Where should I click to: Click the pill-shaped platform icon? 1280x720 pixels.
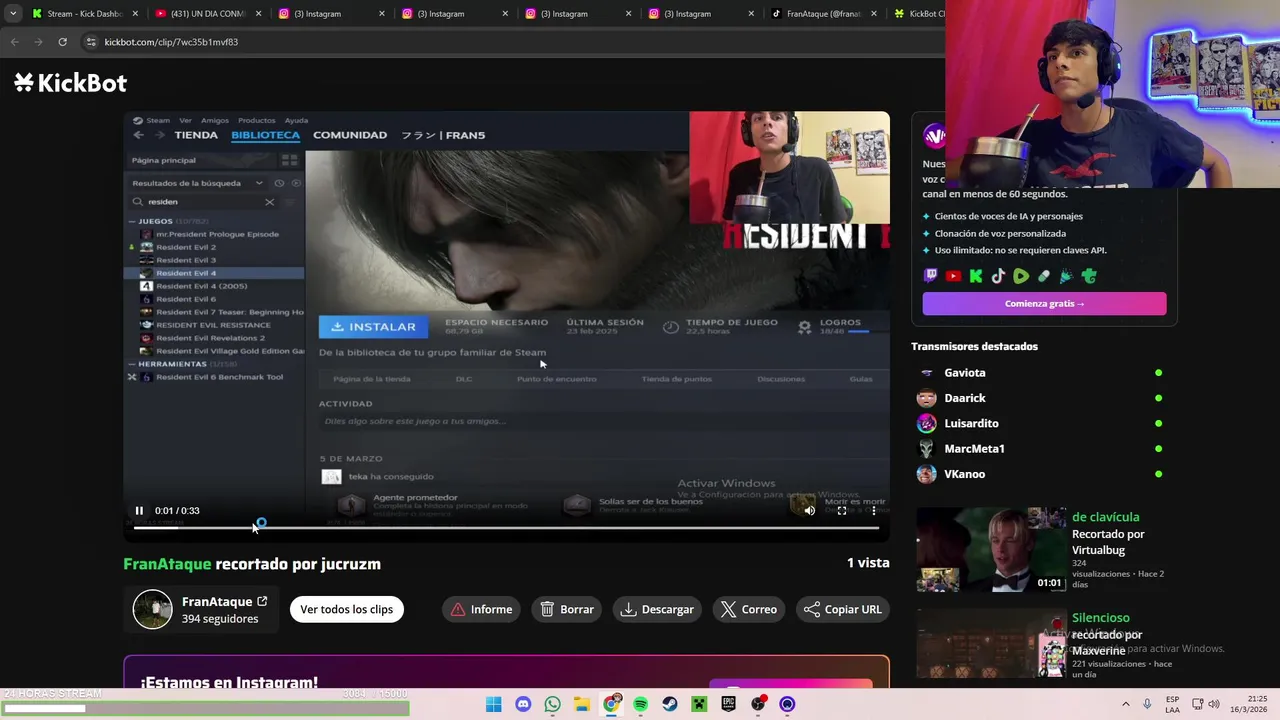point(1044,276)
